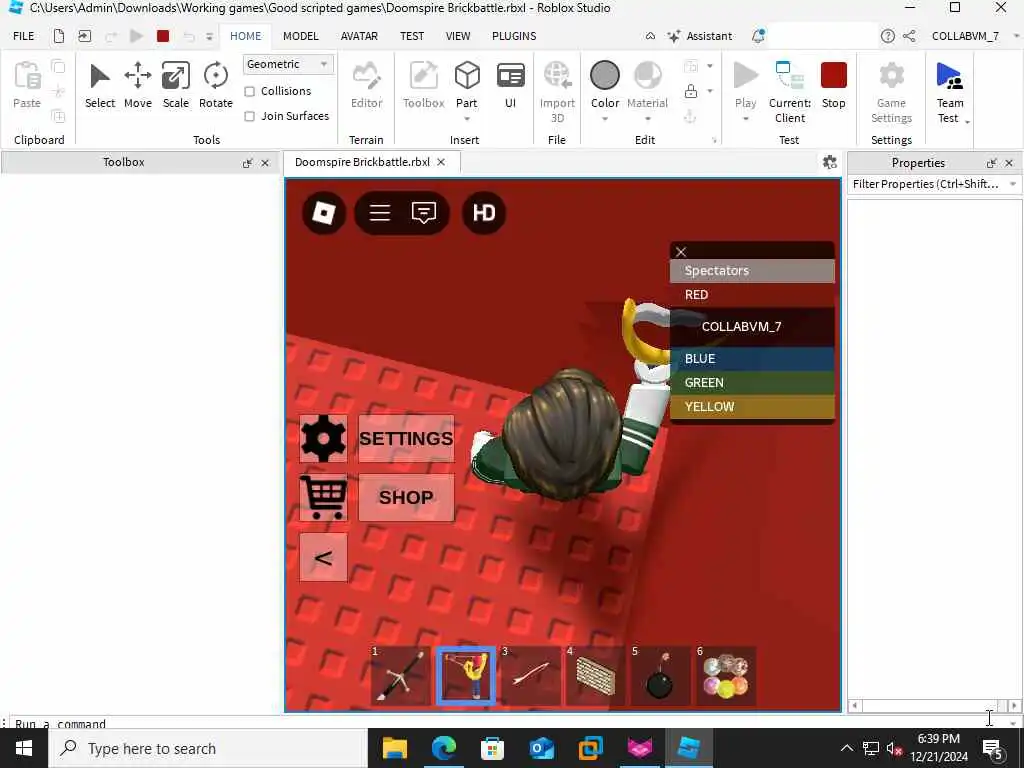Start a Team Test
Viewport: 1024px width, 768px height.
[x=949, y=91]
